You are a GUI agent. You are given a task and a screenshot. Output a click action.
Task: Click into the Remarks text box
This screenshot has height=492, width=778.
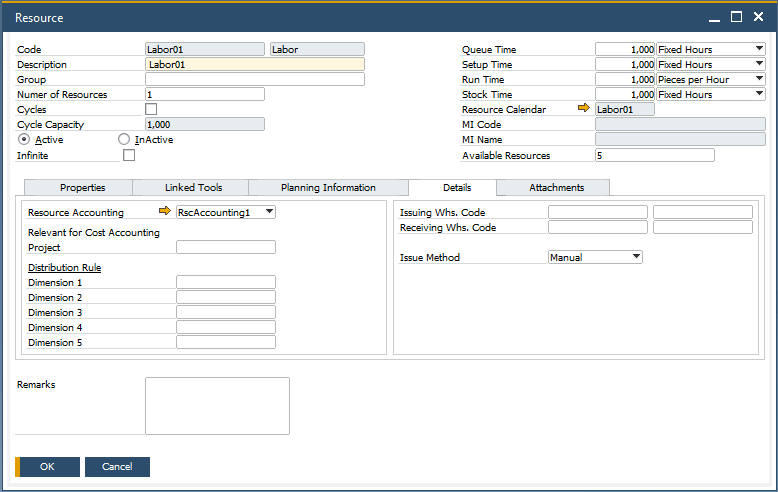[217, 406]
